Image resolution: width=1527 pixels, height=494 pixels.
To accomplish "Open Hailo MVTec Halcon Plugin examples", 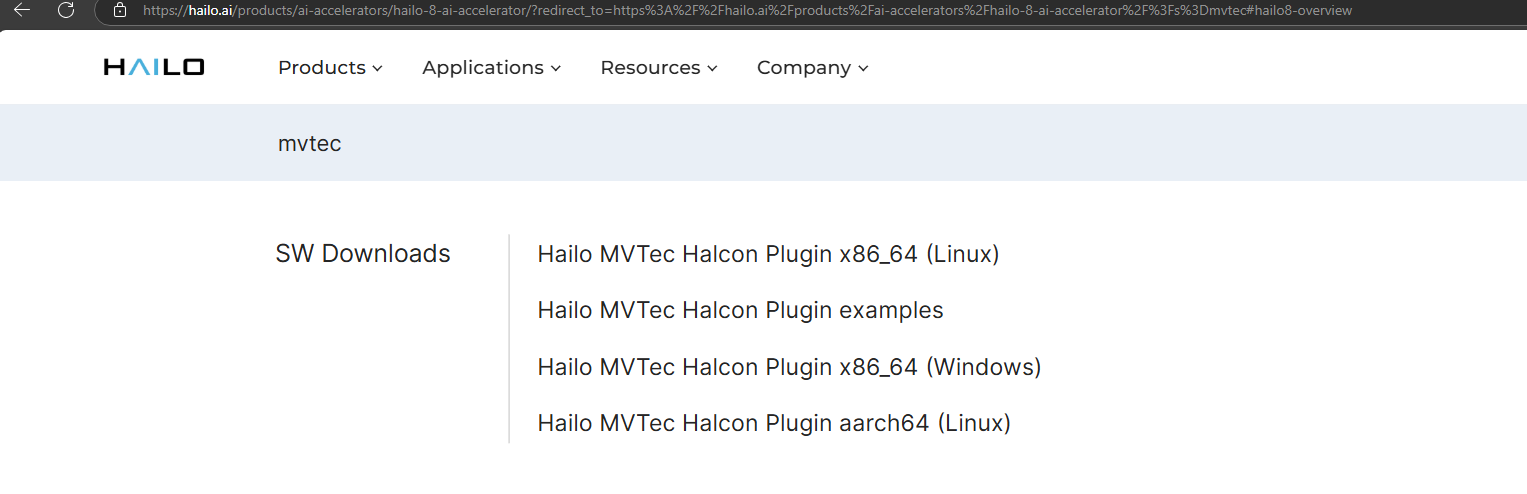I will [x=740, y=310].
